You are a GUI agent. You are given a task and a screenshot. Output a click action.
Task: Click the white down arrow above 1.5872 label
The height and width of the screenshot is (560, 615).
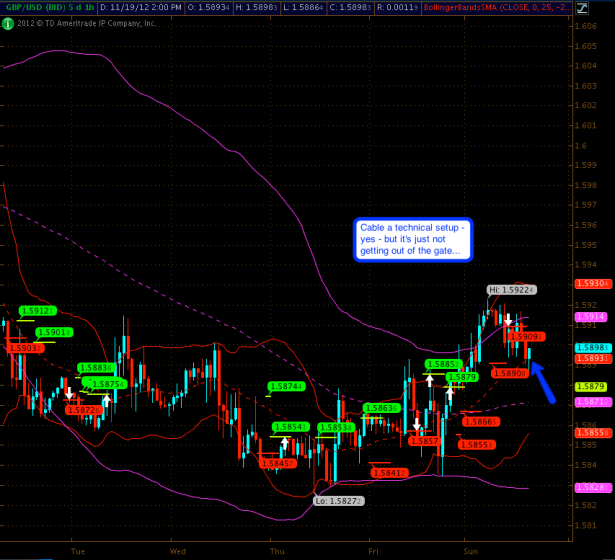(68, 395)
